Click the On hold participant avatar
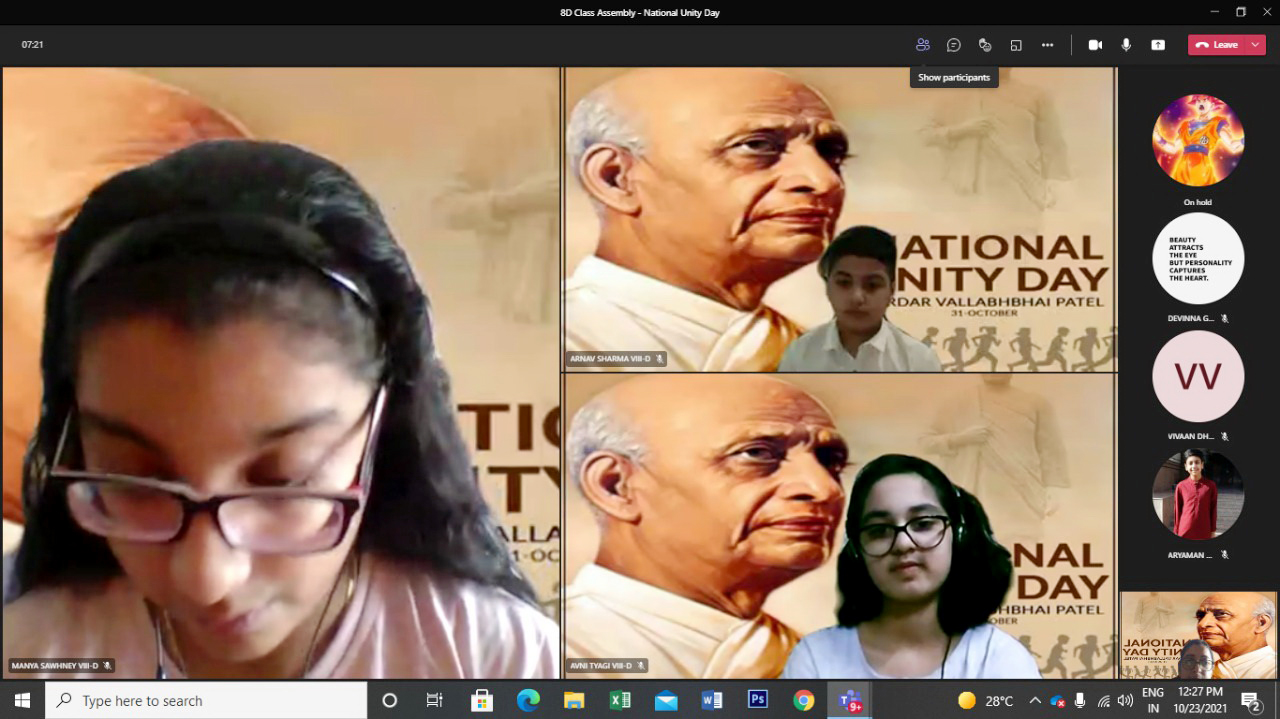The height and width of the screenshot is (719, 1280). [1198, 140]
